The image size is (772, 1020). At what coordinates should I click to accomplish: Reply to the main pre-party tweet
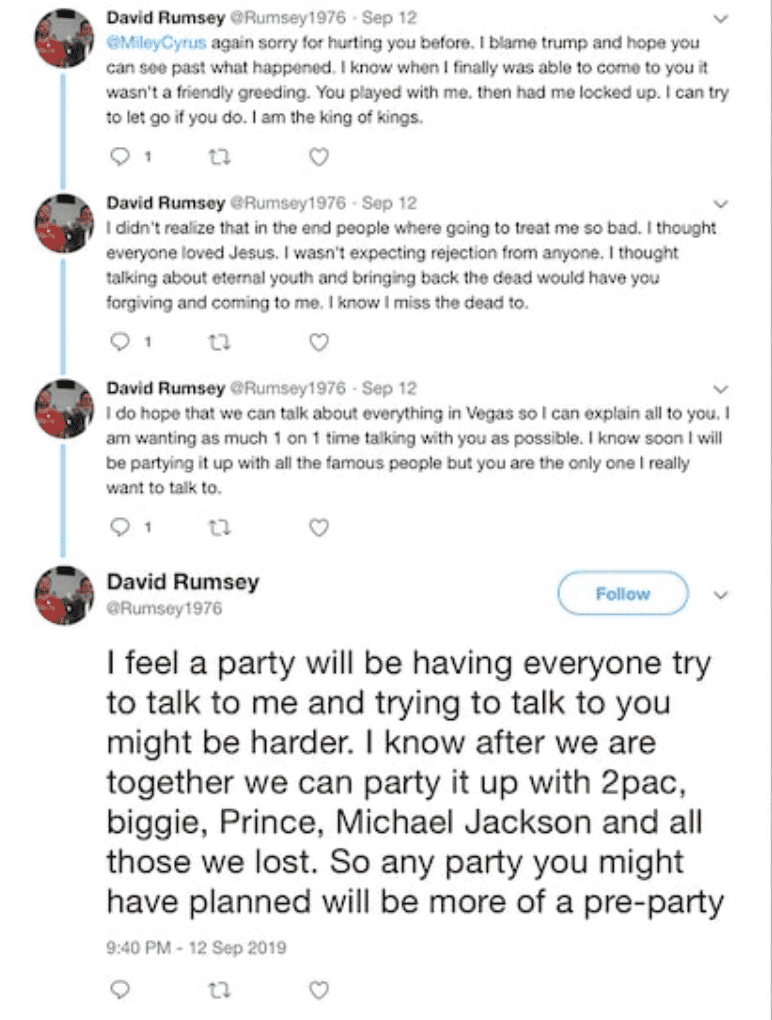[x=120, y=990]
